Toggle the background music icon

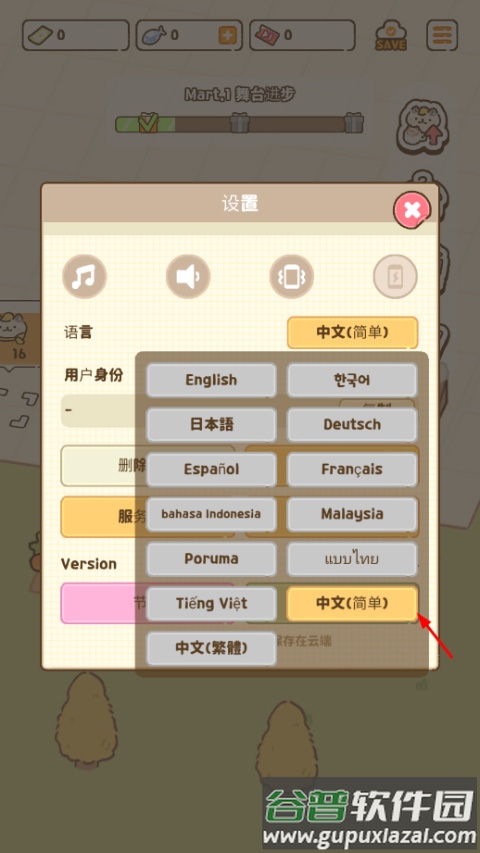point(84,276)
